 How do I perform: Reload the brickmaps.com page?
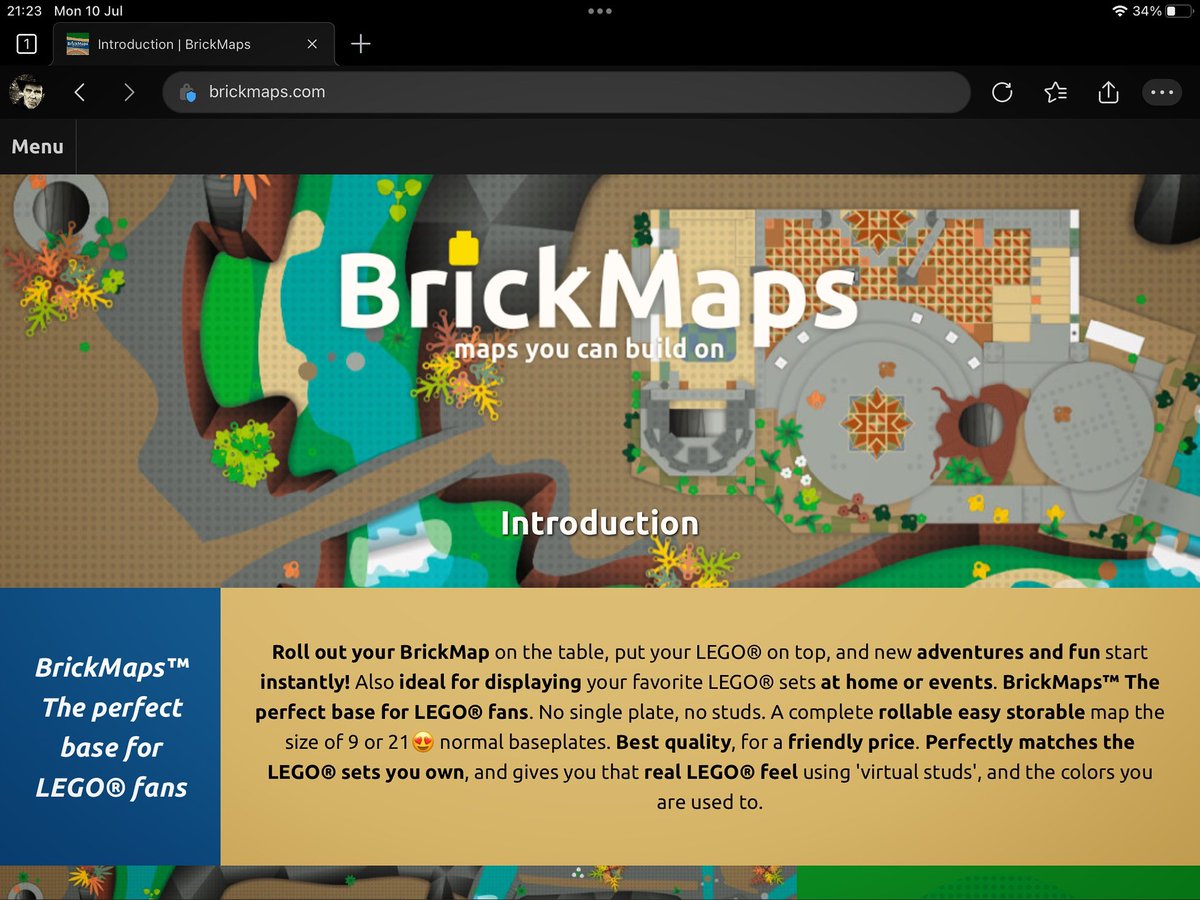1002,92
